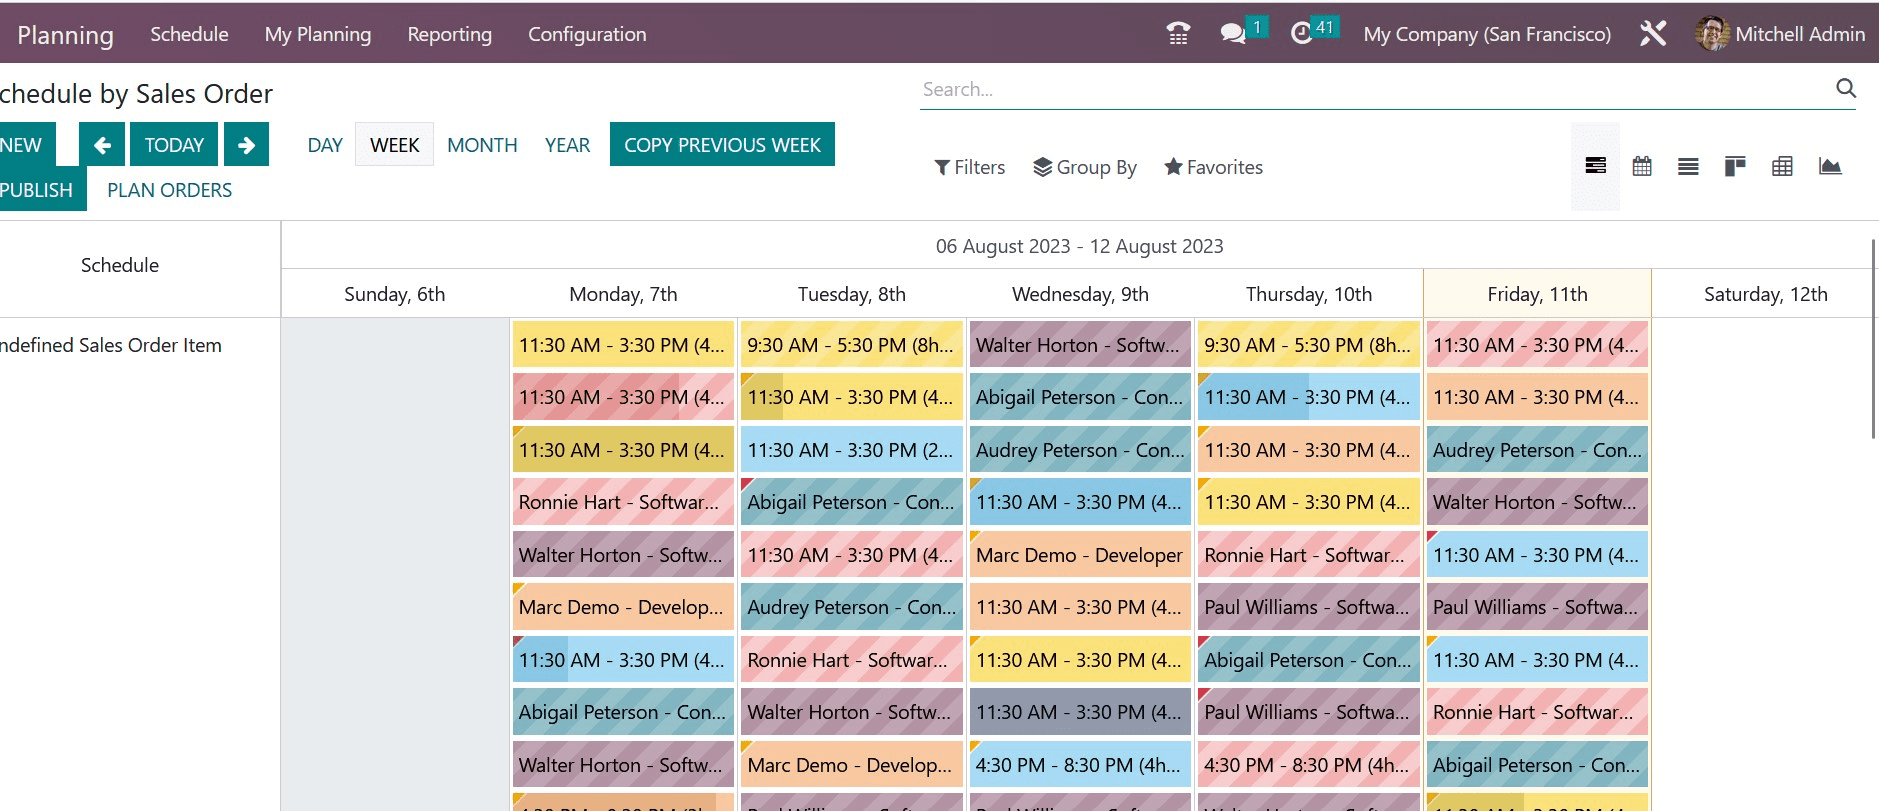Screen dimensions: 1879x811
Task: Switch to pivot table view icon
Action: 1782,166
